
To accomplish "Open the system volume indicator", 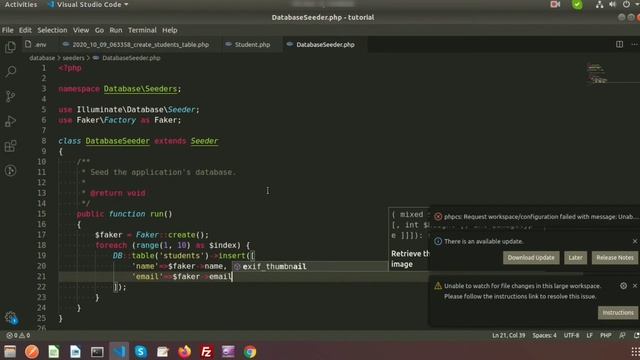I will click(x=612, y=4).
